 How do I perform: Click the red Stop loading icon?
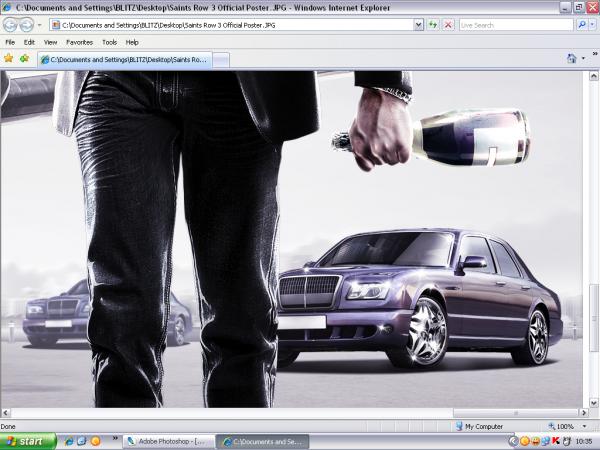click(x=448, y=25)
